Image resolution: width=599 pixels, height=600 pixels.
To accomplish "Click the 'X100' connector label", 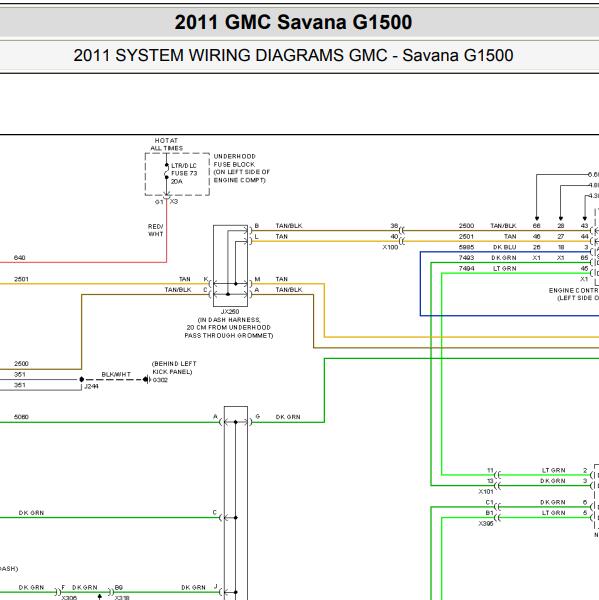I will click(x=390, y=247).
